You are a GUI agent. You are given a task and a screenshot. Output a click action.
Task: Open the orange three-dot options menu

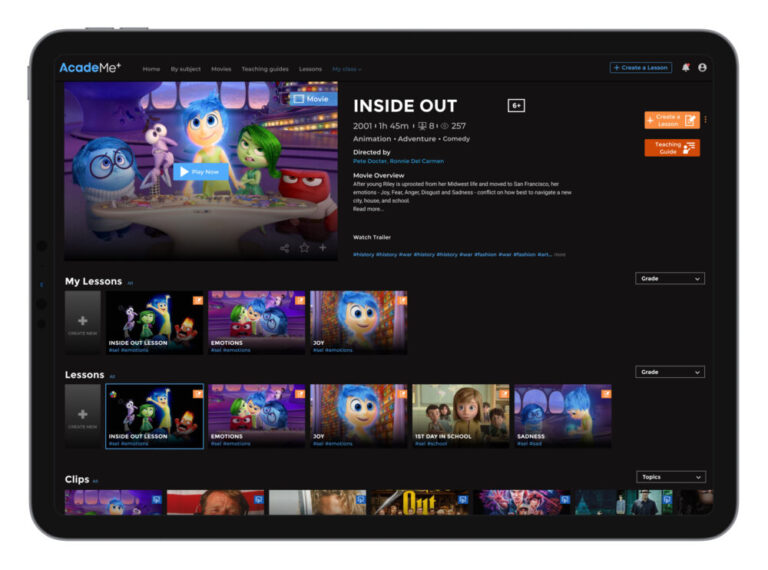pos(705,119)
